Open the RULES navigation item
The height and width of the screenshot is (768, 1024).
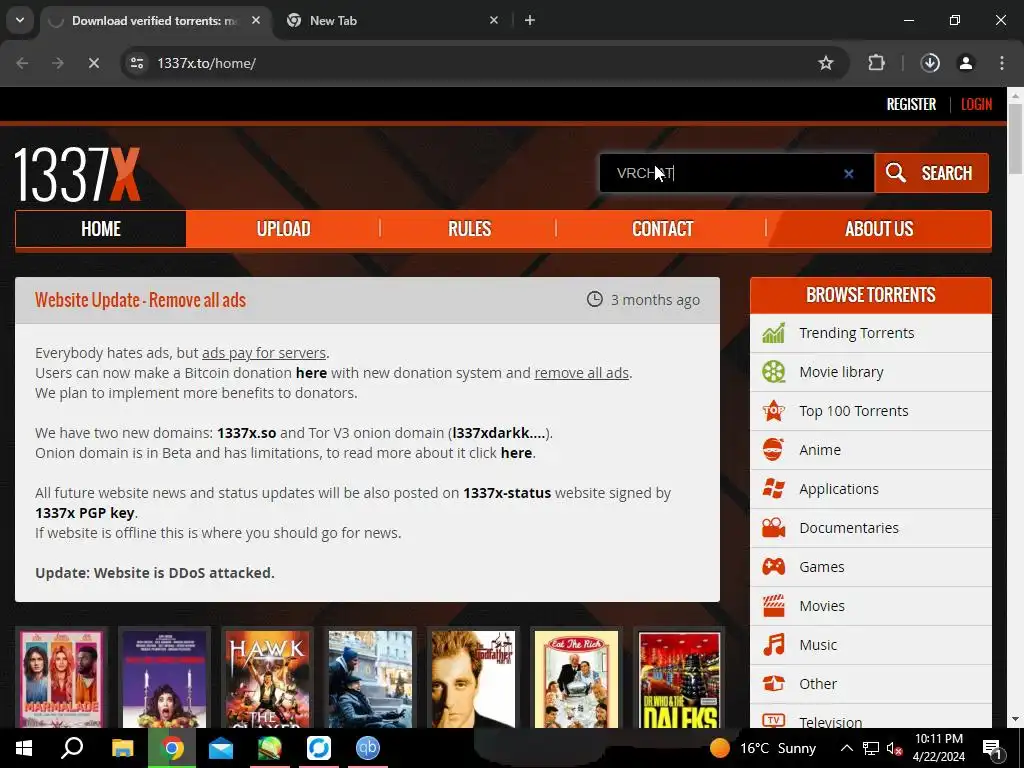[469, 229]
